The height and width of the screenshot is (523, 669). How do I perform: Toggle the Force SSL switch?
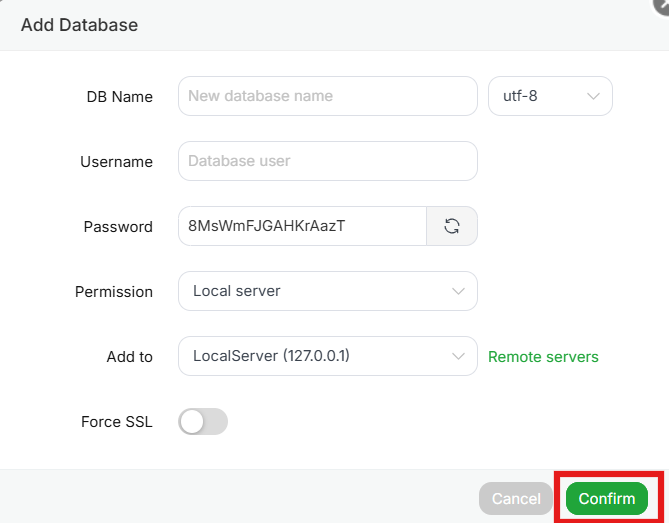point(203,421)
